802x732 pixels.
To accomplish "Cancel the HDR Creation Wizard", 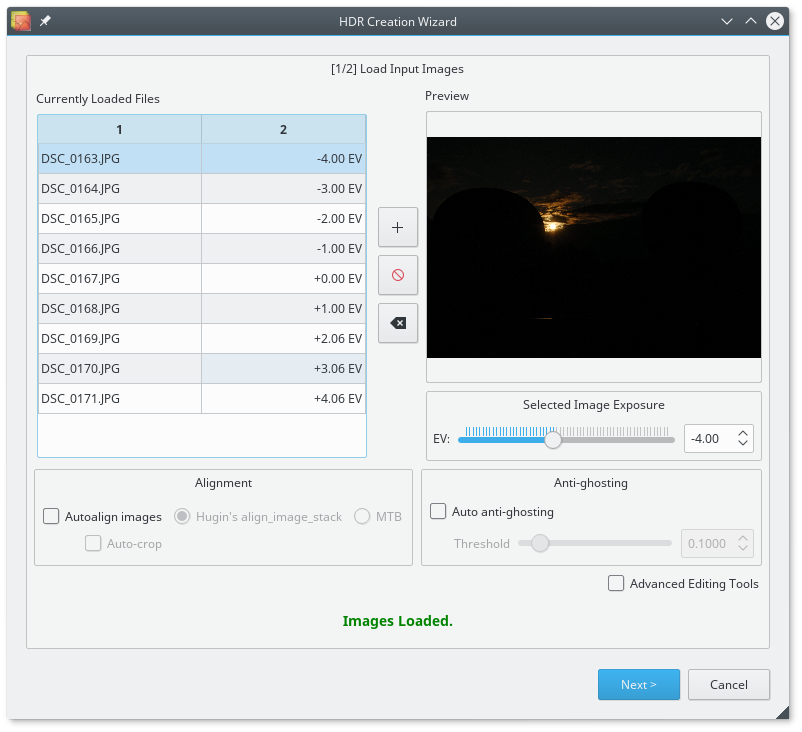I will coord(728,684).
